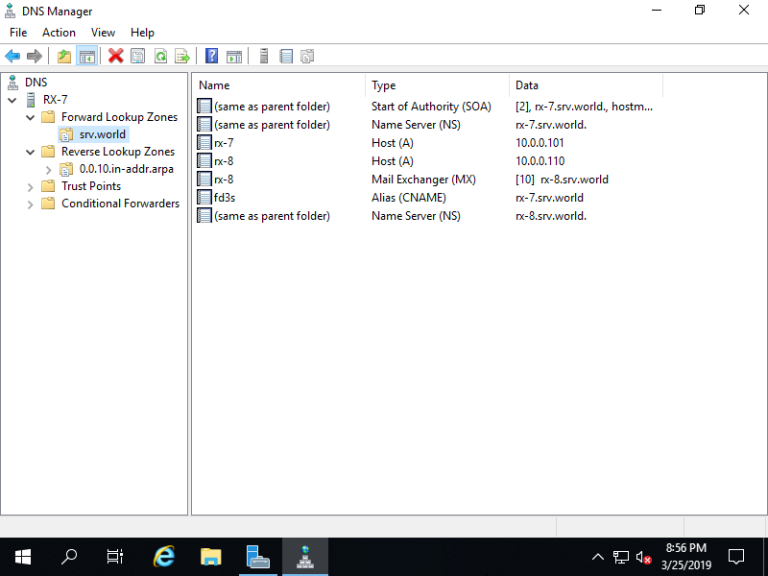Sort records by Data column header
768x576 pixels.
pyautogui.click(x=586, y=85)
